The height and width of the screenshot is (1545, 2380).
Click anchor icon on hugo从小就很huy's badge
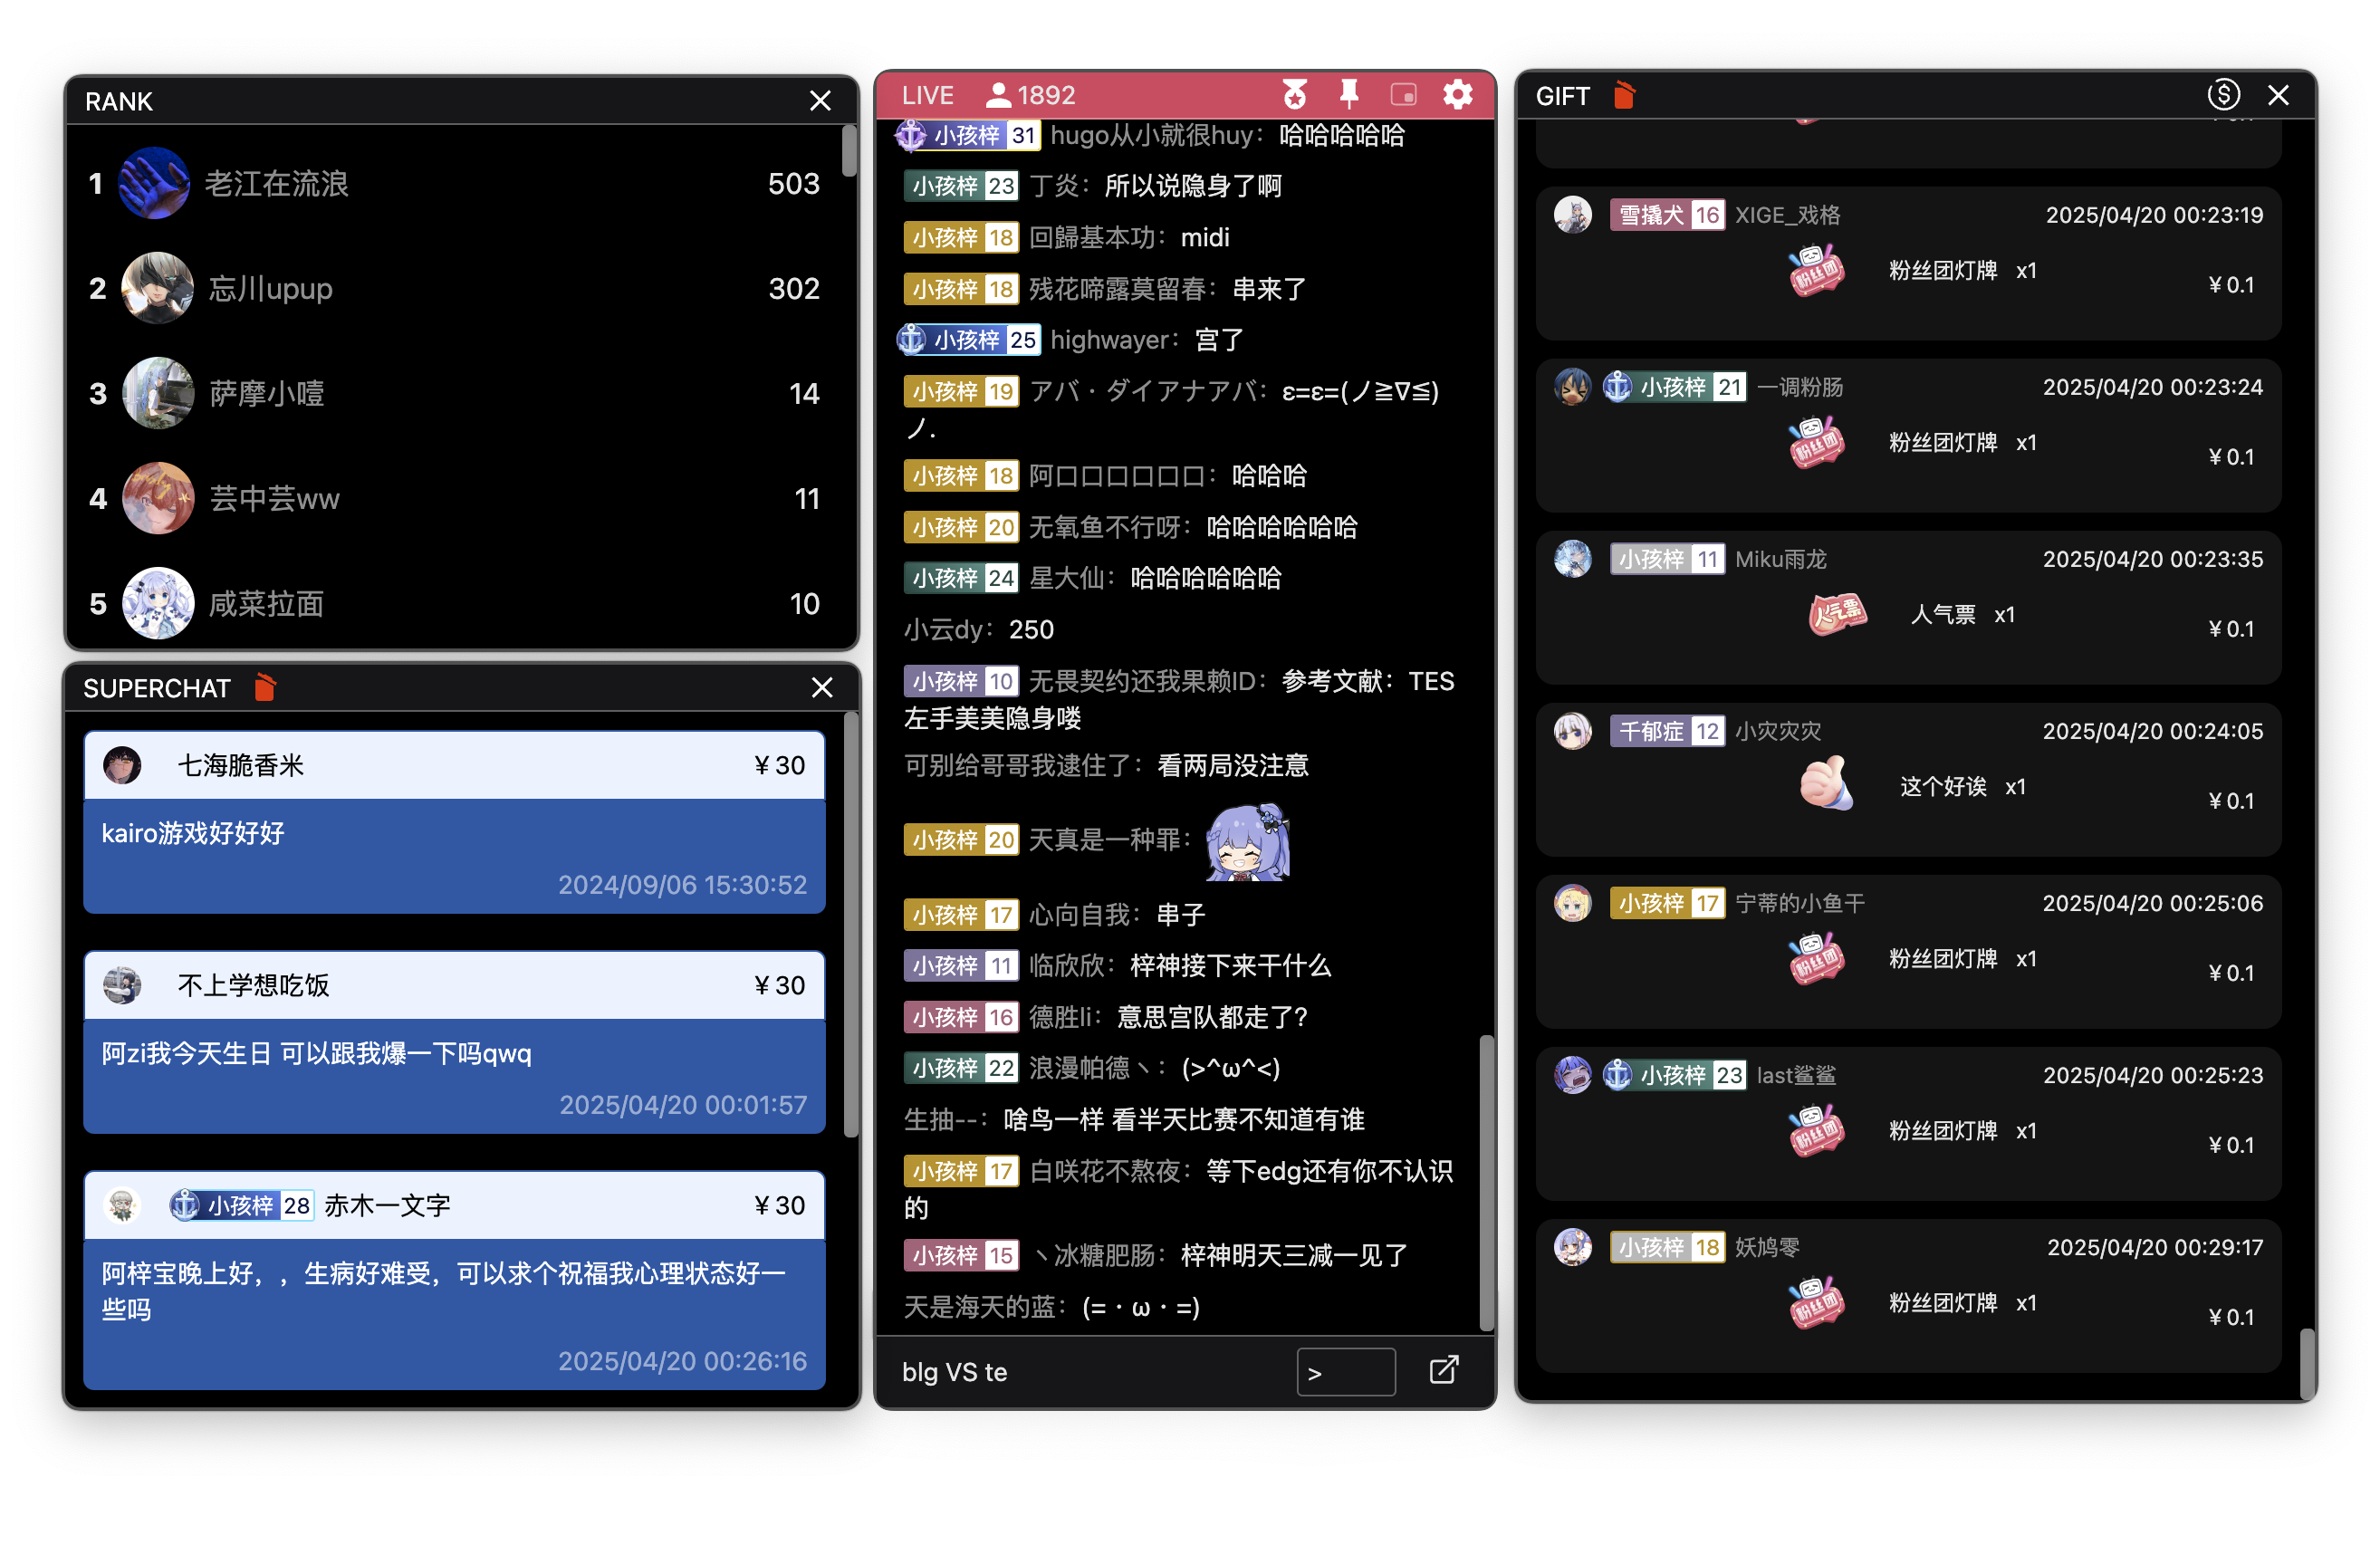point(911,134)
